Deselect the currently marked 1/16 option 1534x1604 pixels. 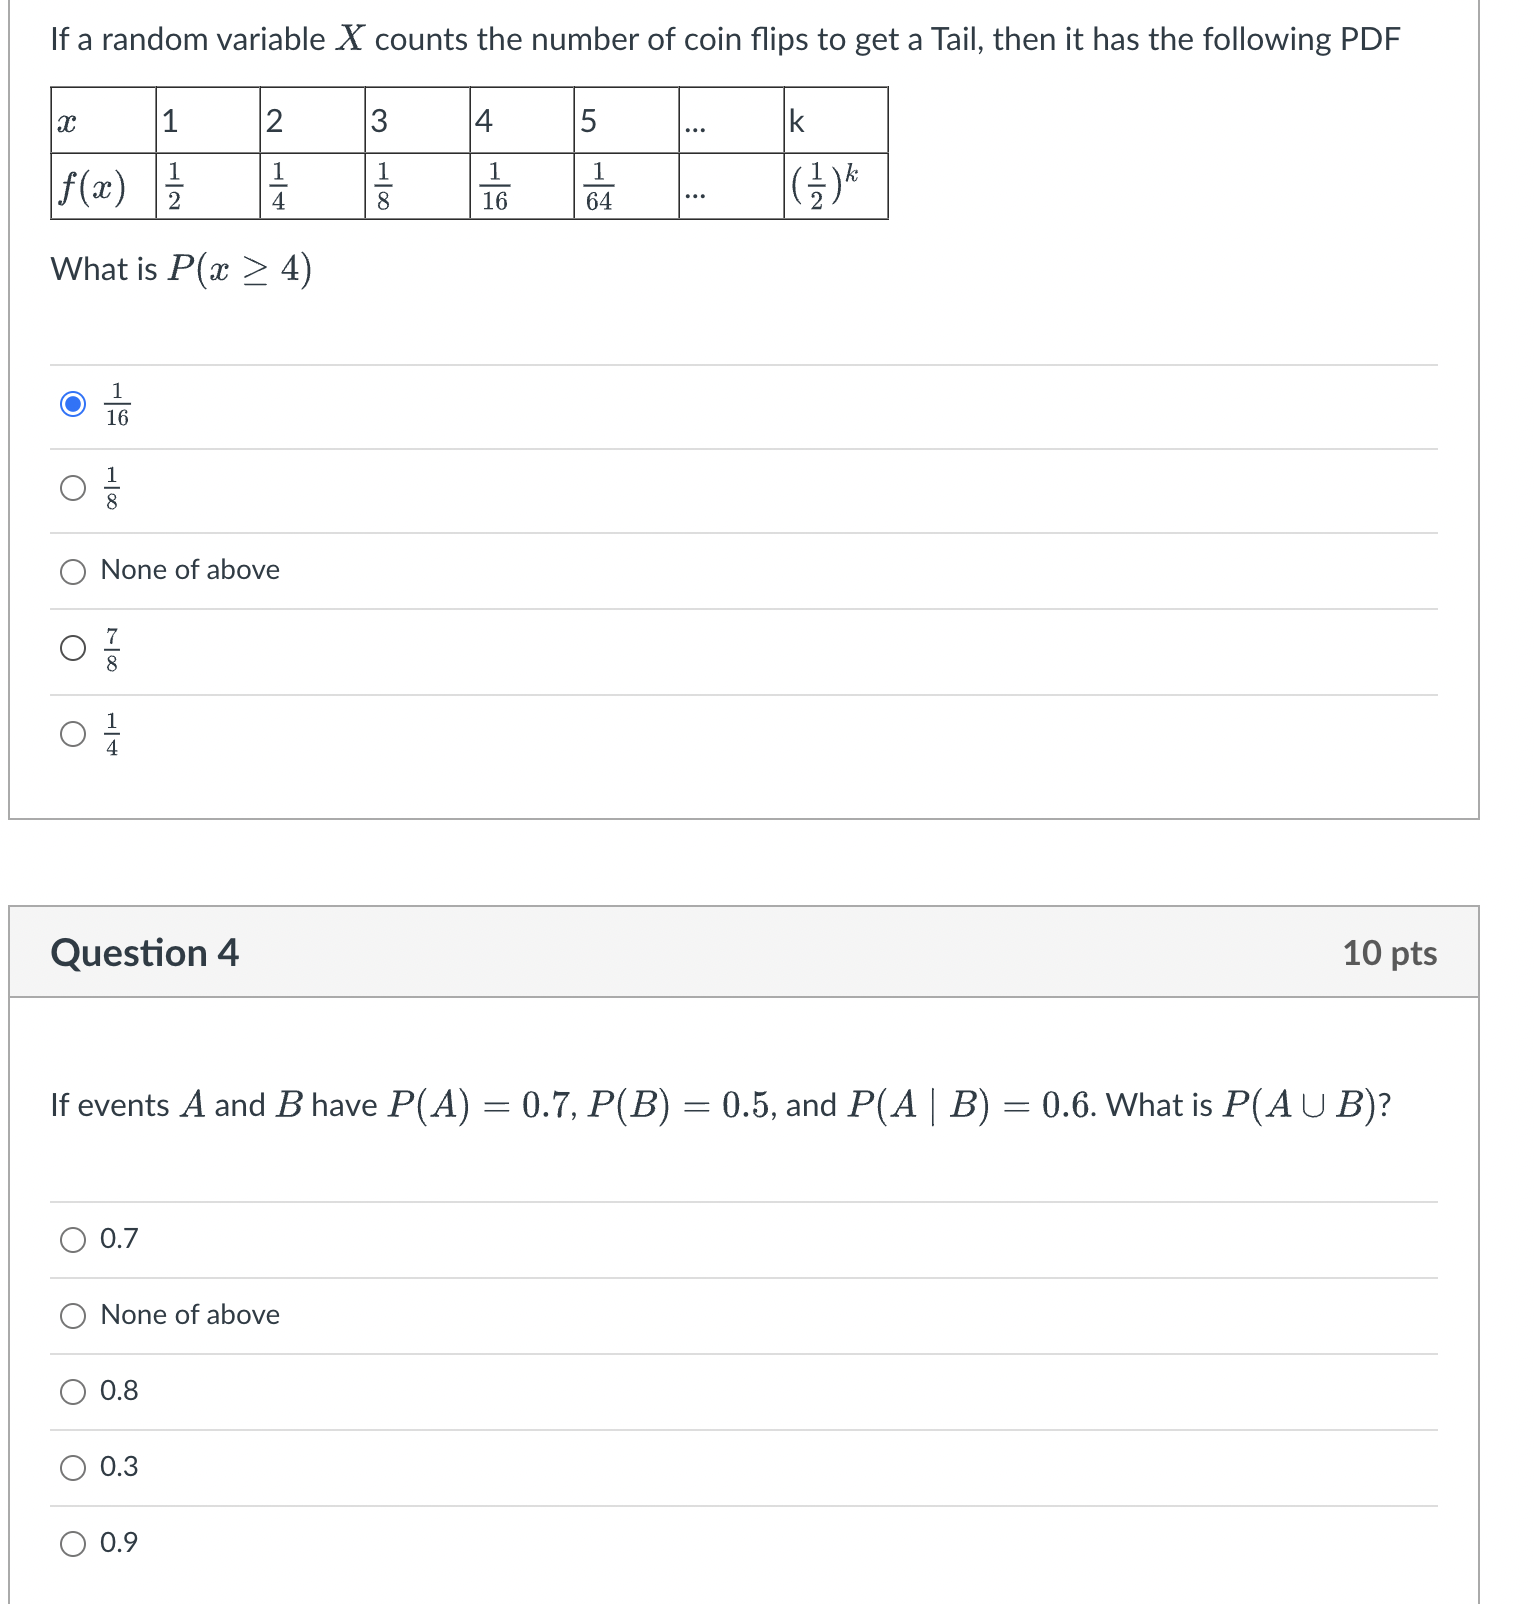coord(71,405)
